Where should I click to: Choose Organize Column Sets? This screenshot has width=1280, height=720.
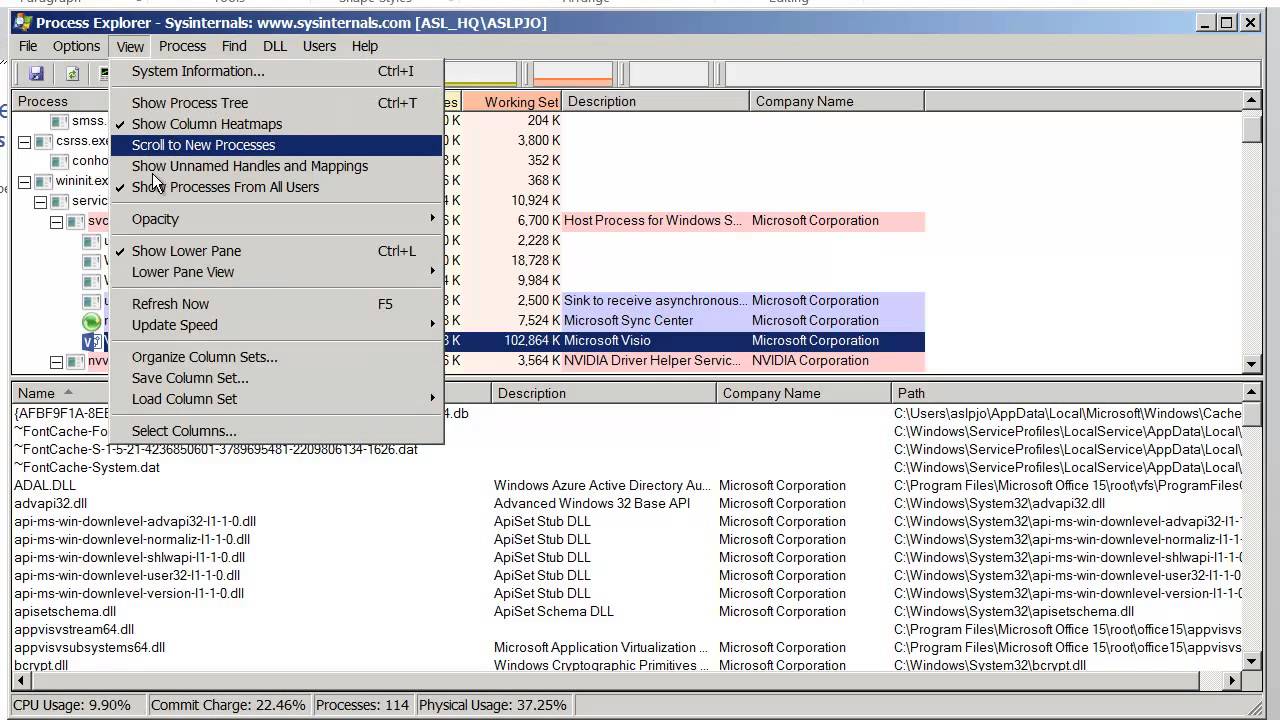click(276, 357)
